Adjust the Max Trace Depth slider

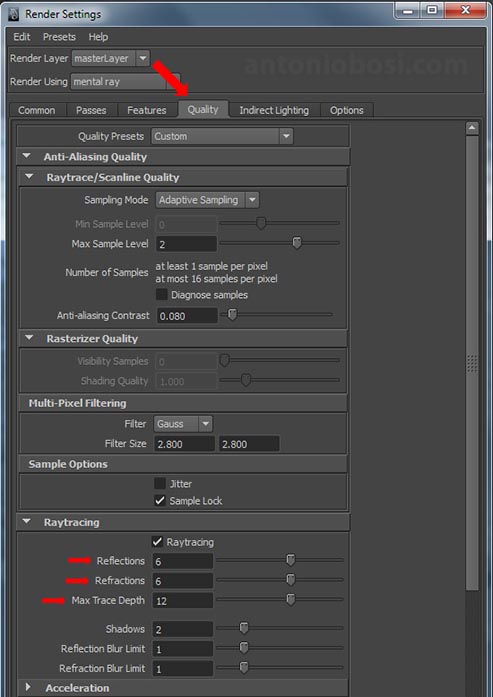[x=290, y=600]
